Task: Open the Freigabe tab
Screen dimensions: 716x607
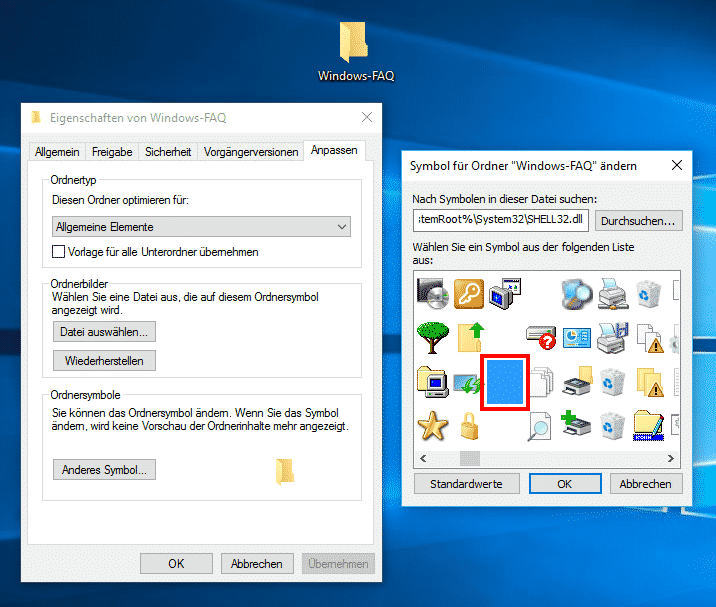Action: (112, 152)
